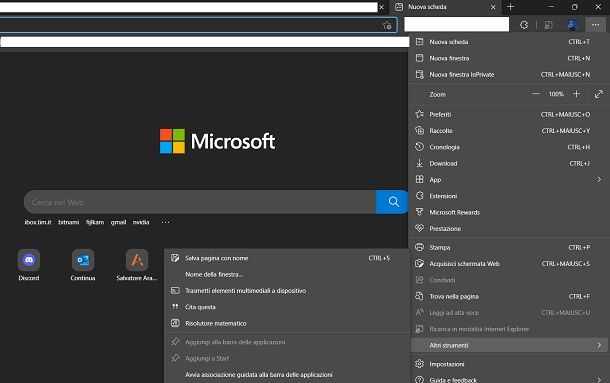Select Cita questa submenu entry
Image resolution: width=610 pixels, height=383 pixels.
[286, 307]
